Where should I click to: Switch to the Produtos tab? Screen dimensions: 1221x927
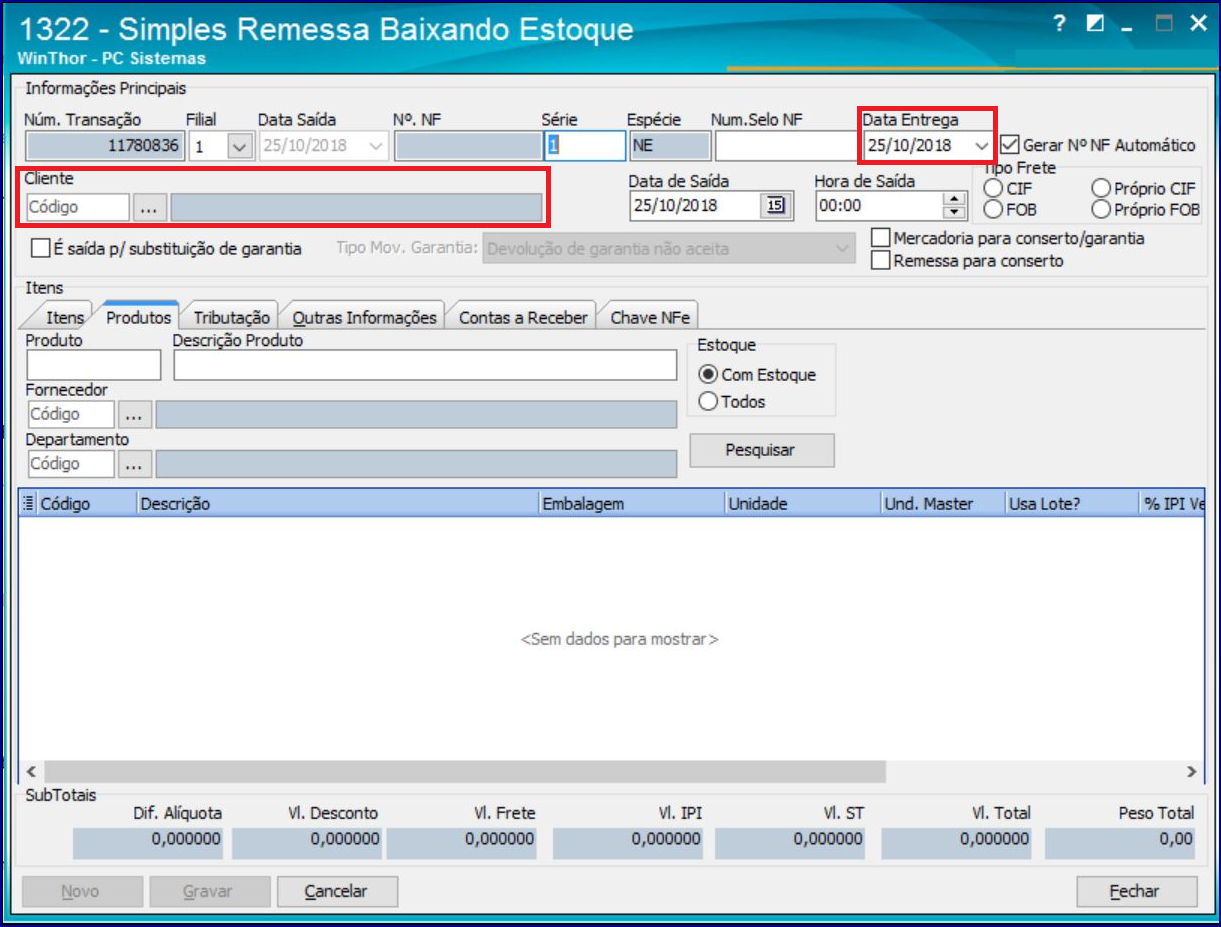(138, 317)
